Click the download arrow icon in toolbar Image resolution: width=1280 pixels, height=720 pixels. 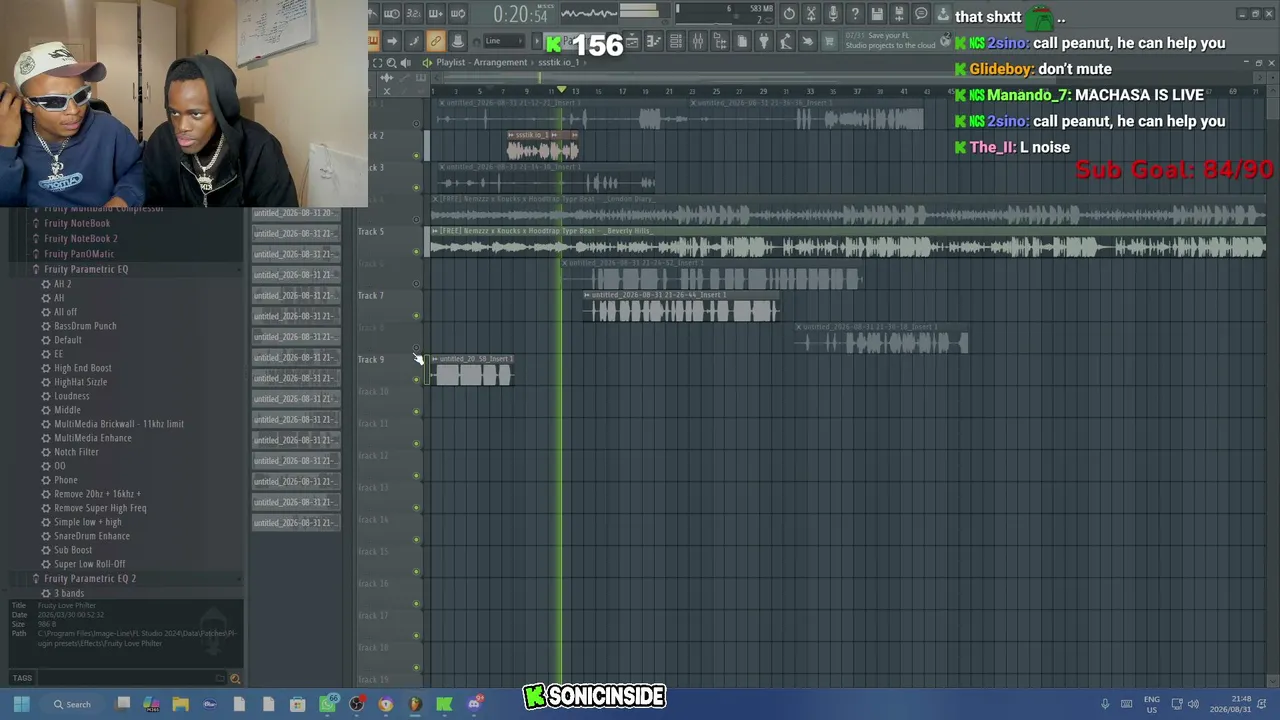pyautogui.click(x=943, y=14)
